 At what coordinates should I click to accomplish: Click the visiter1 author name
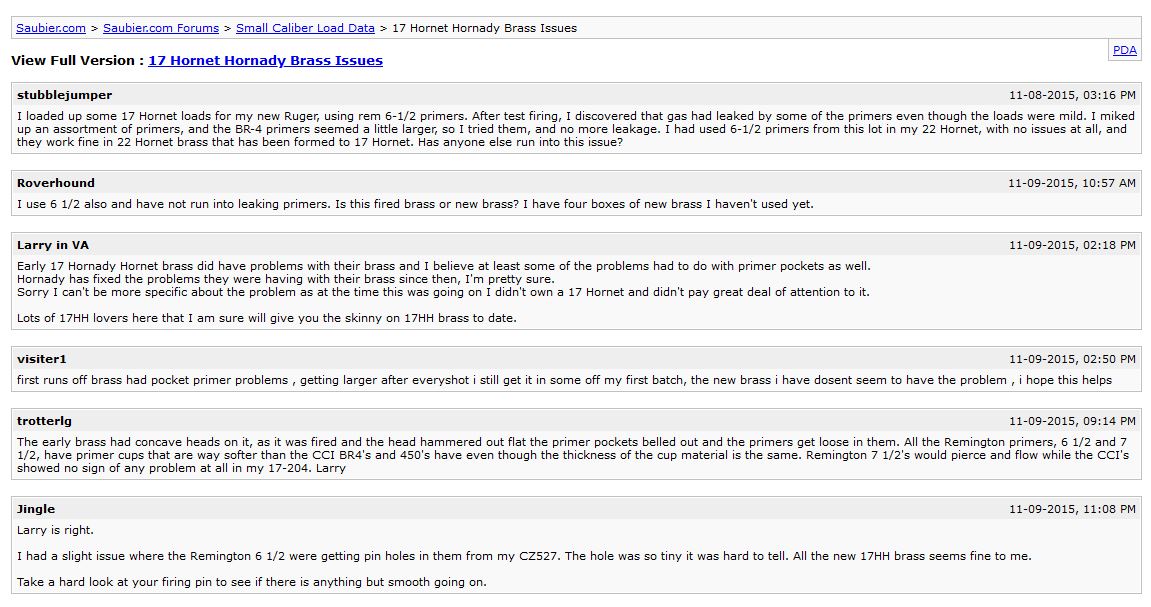pyautogui.click(x=42, y=359)
